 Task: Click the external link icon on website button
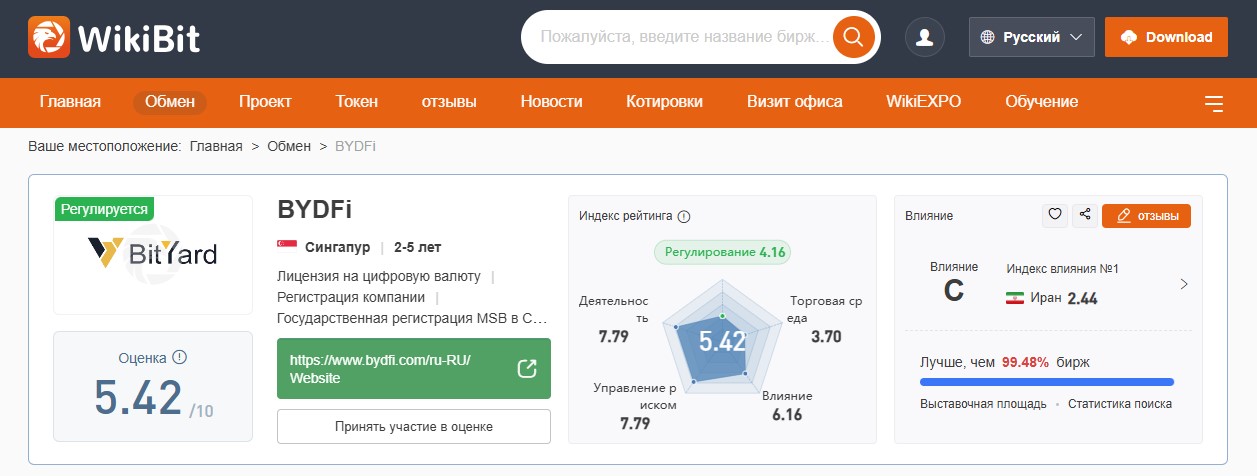pos(527,369)
